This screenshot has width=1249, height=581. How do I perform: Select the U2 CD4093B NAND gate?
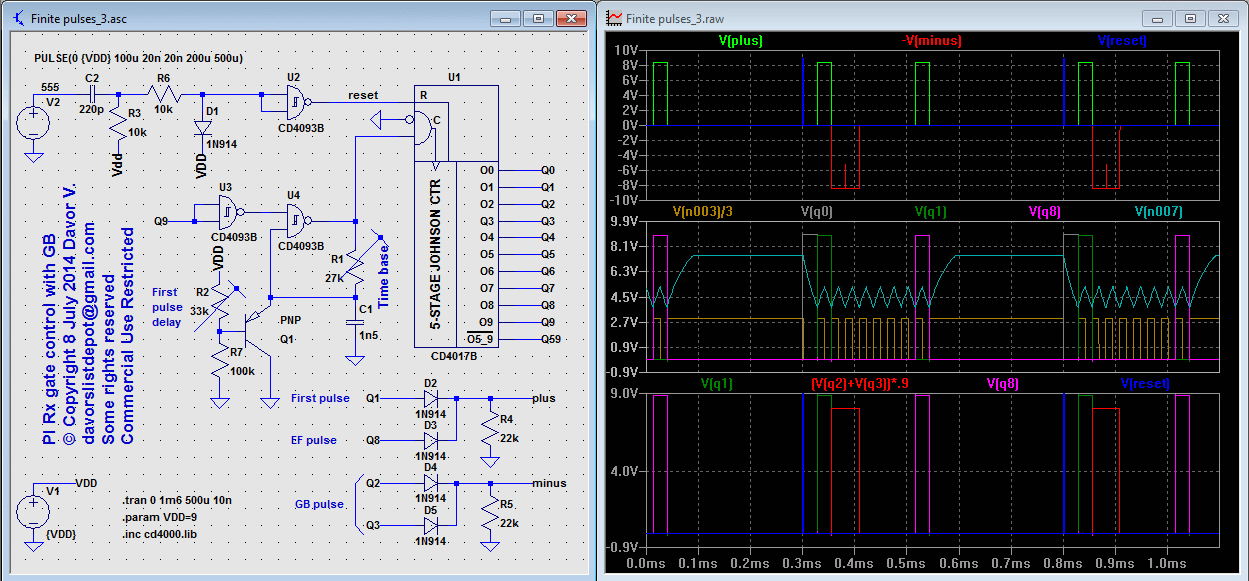[x=294, y=100]
